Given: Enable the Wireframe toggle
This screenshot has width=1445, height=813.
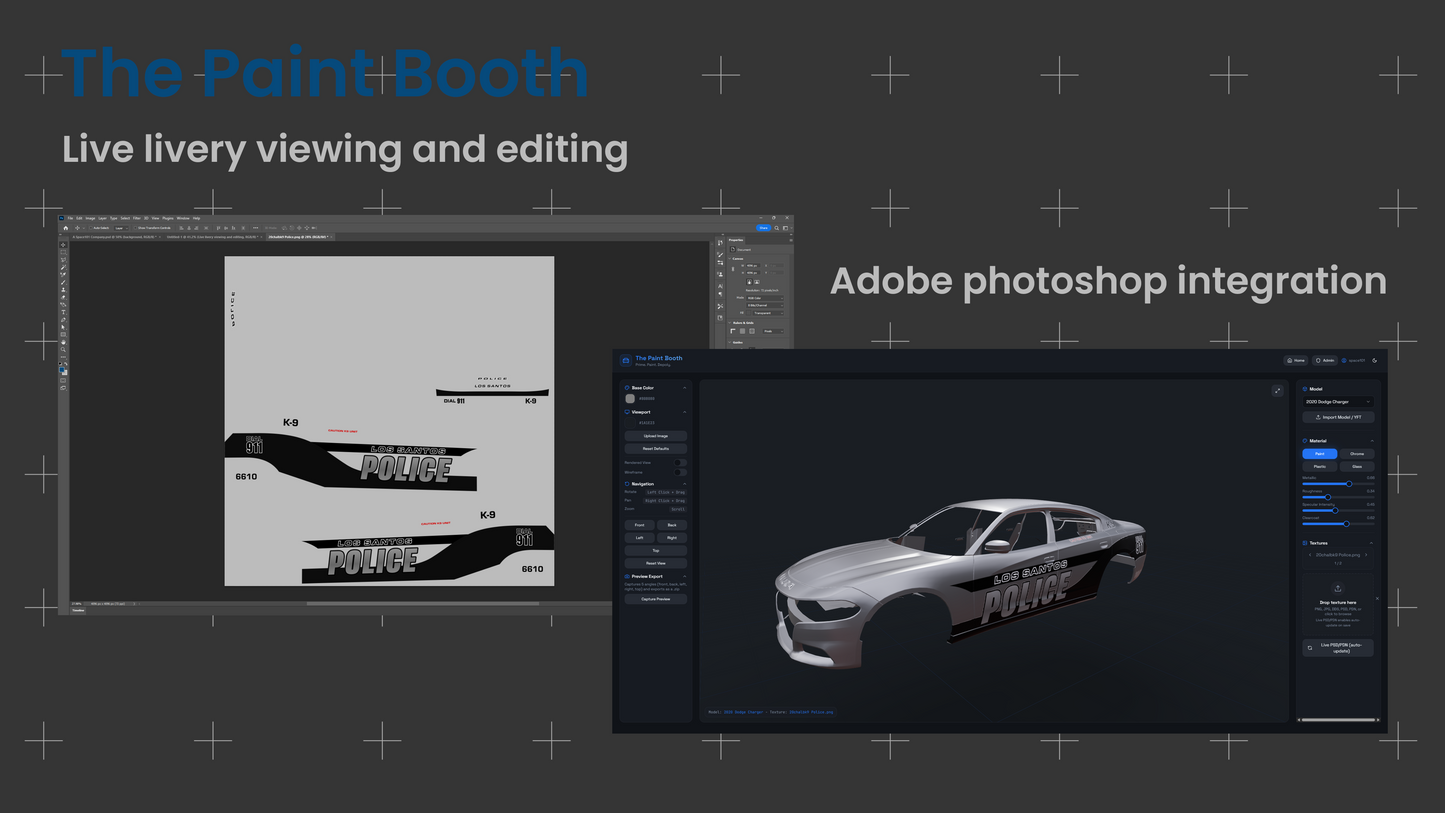Looking at the screenshot, I should [x=680, y=472].
